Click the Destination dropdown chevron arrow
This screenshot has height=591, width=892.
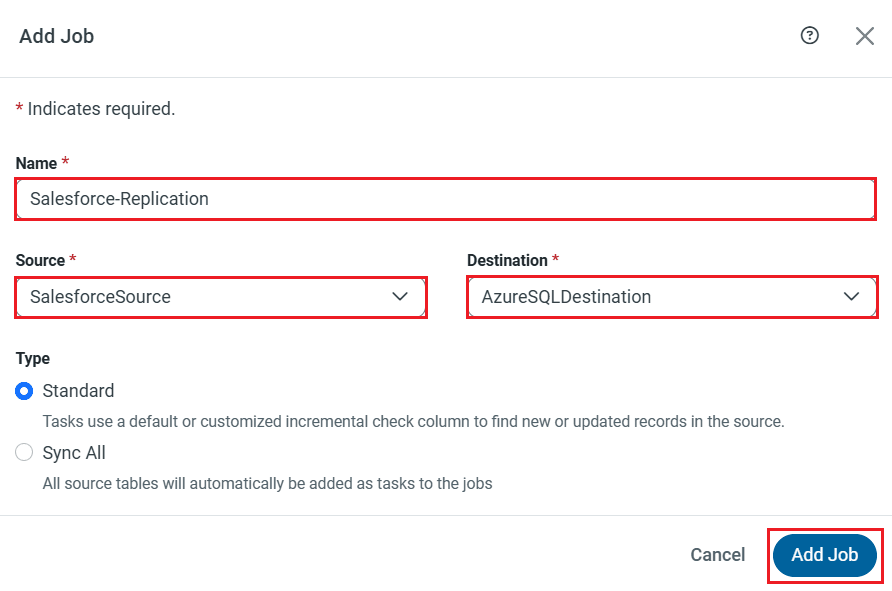point(851,296)
